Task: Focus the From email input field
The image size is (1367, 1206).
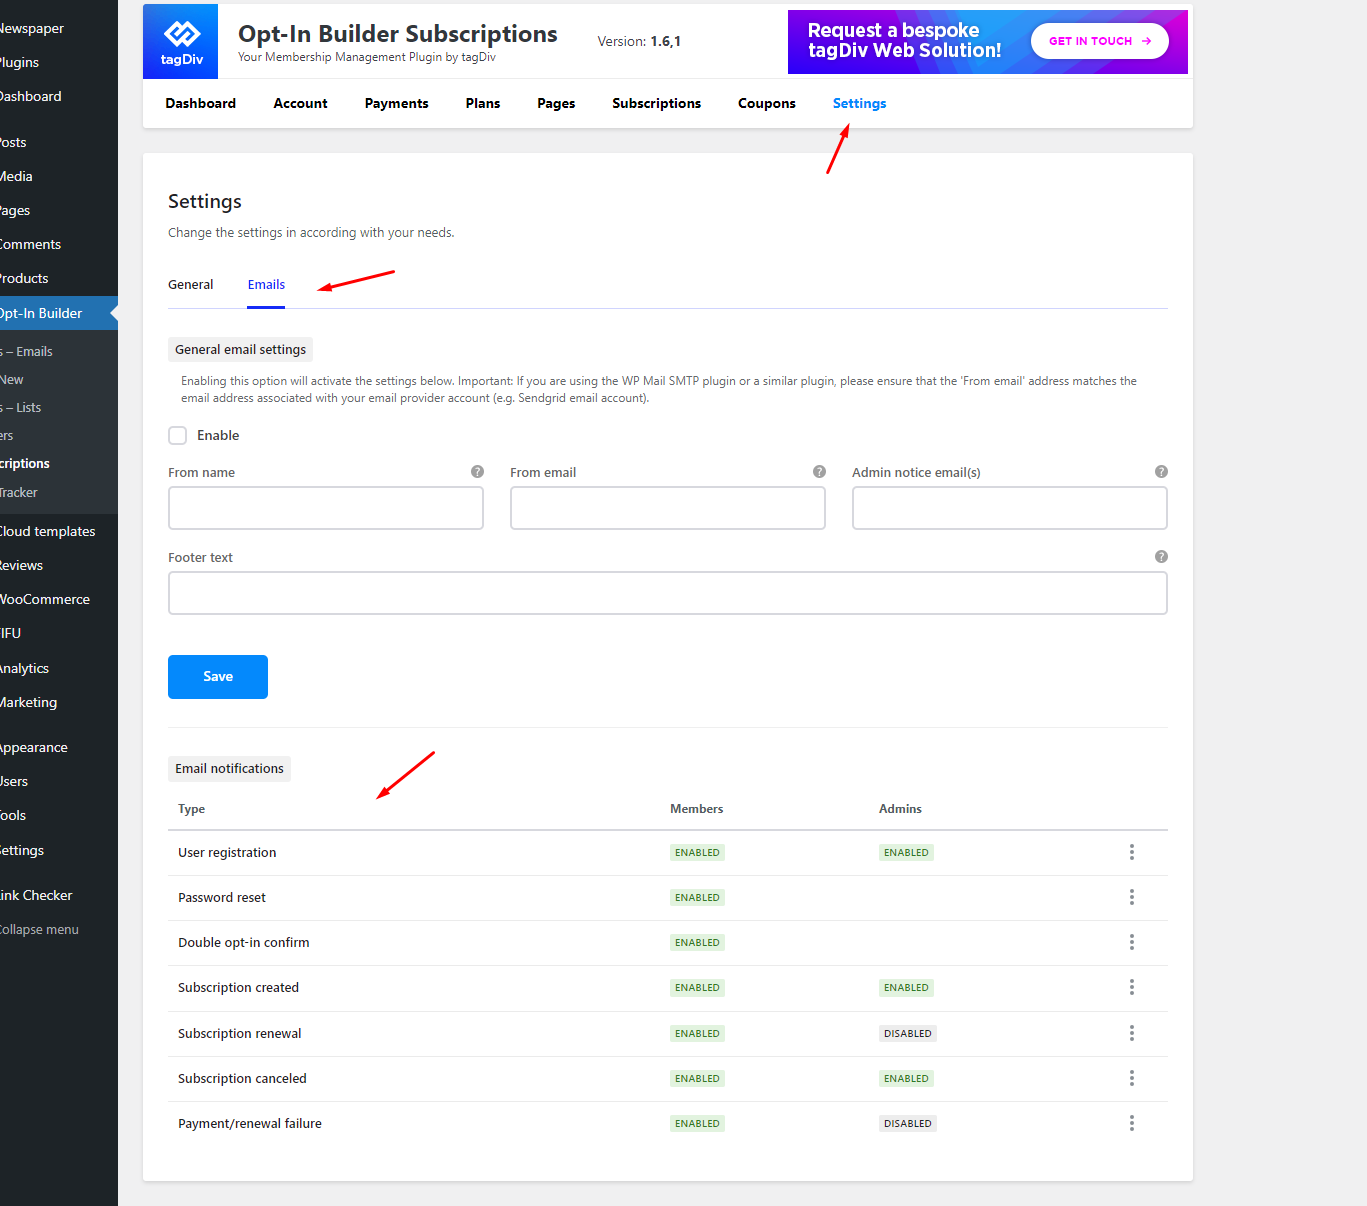Action: click(x=668, y=508)
